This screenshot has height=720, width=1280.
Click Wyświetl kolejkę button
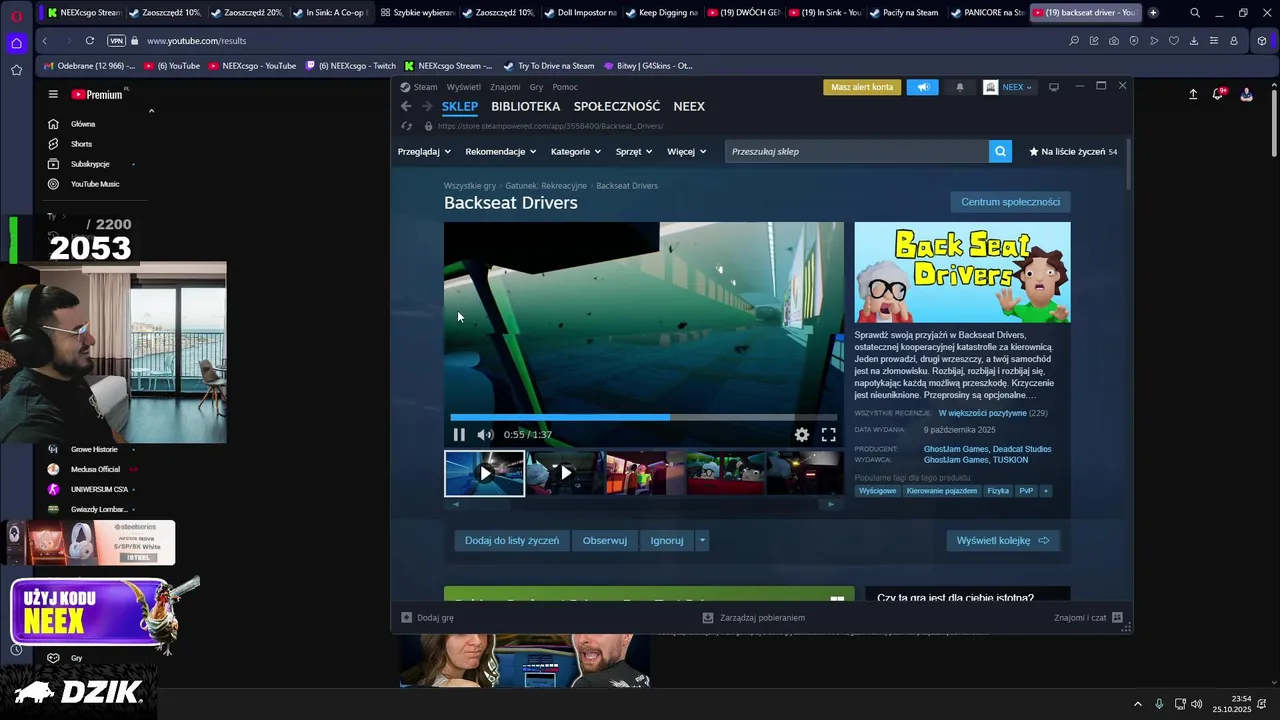[1003, 540]
